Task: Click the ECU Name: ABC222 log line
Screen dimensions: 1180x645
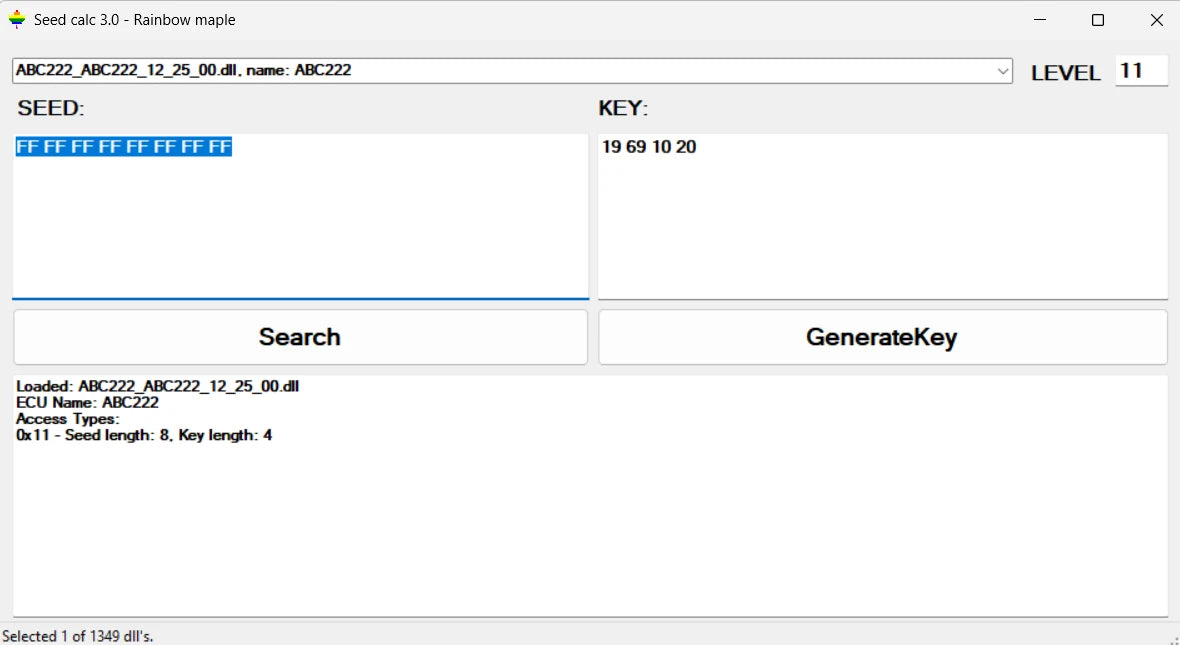Action: (89, 402)
